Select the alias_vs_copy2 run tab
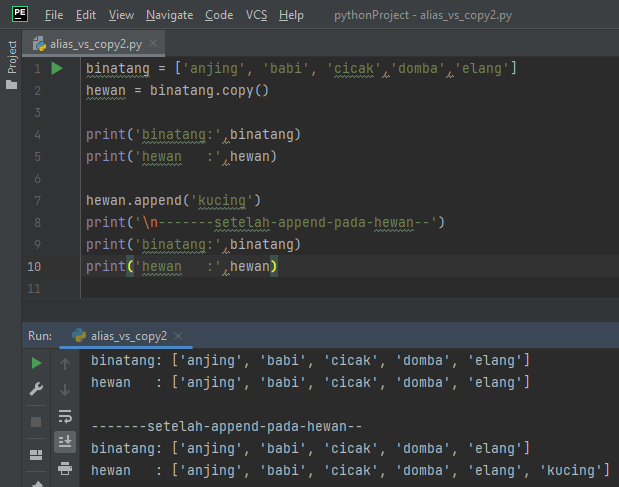Screen dimensions: 619x487 tap(126, 336)
